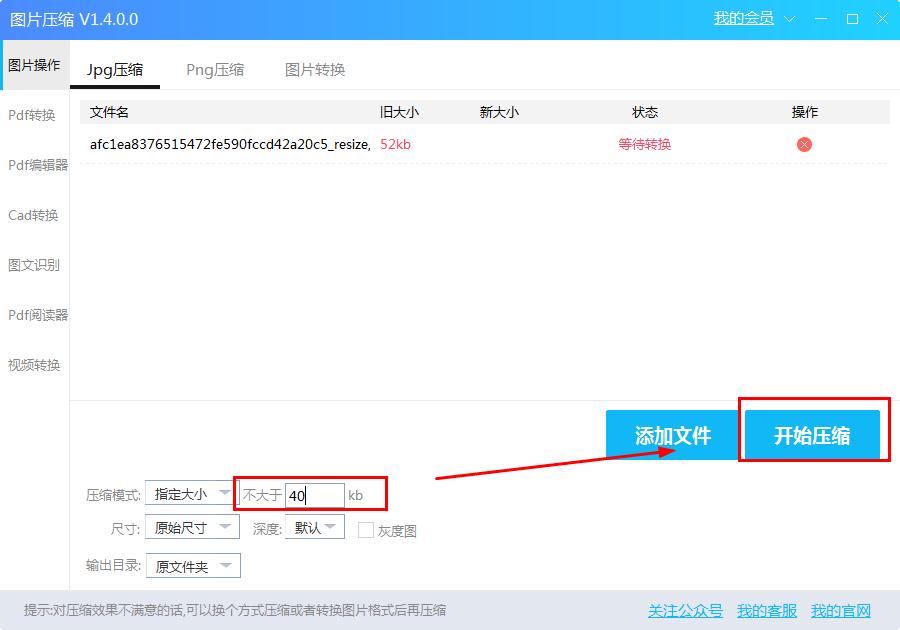The image size is (900, 630).
Task: Open the Pdf转换 sidebar tool
Action: (34, 115)
